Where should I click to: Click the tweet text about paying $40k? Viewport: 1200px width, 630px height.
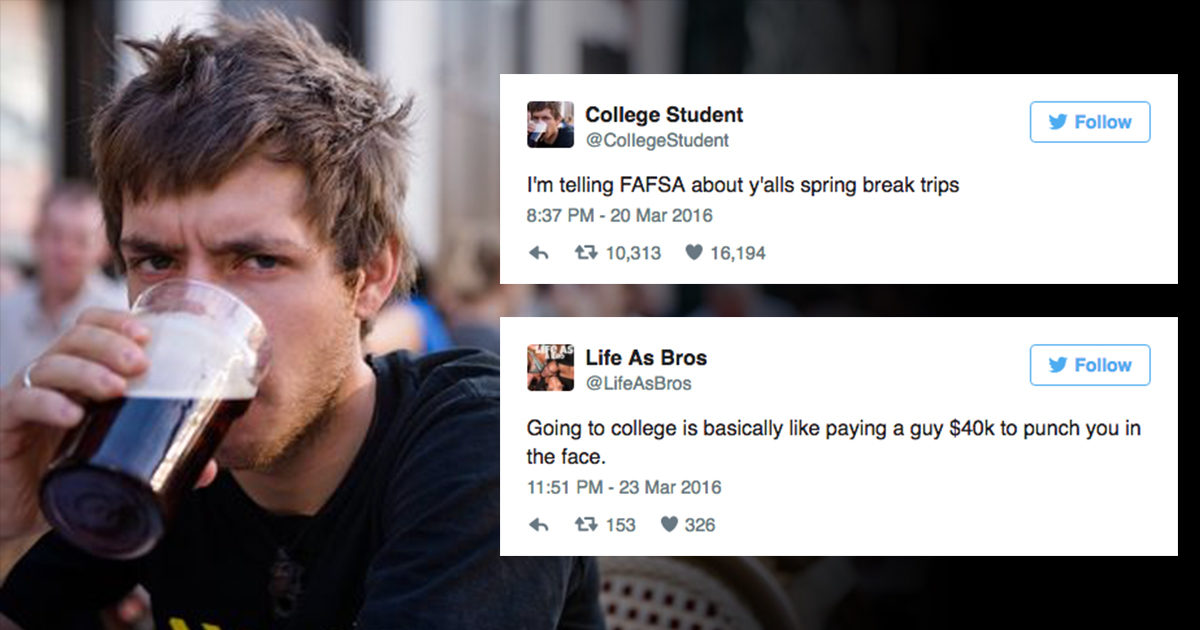click(834, 443)
